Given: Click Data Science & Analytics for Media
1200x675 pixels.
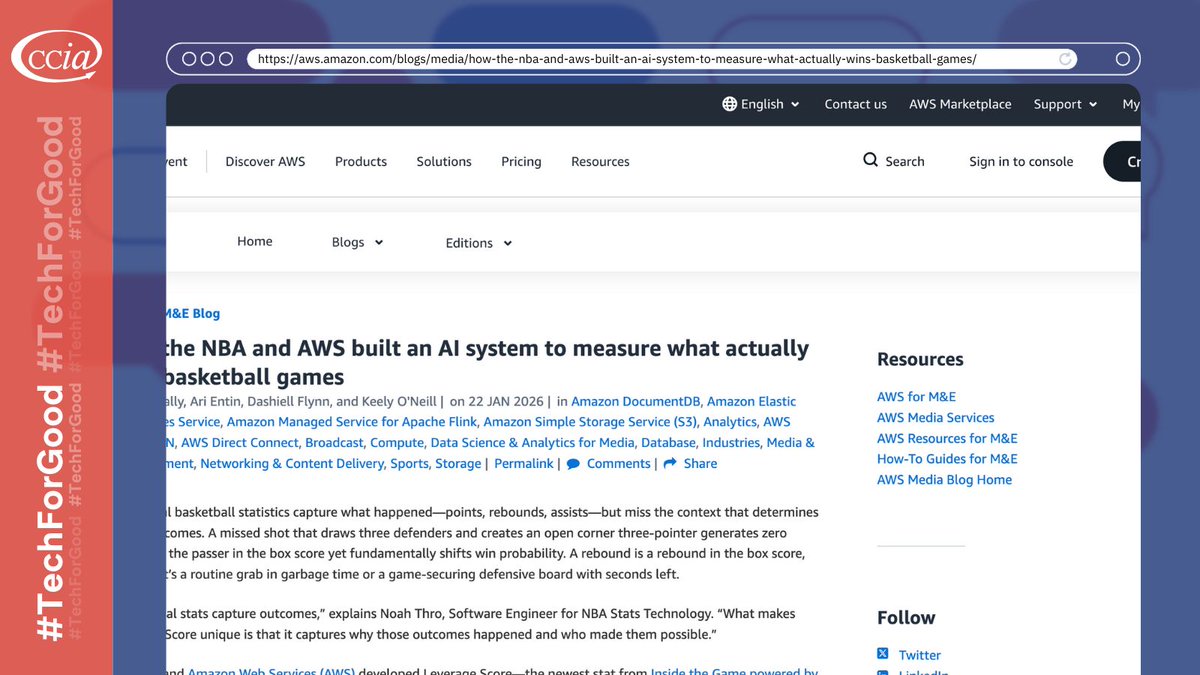Looking at the screenshot, I should tap(533, 443).
